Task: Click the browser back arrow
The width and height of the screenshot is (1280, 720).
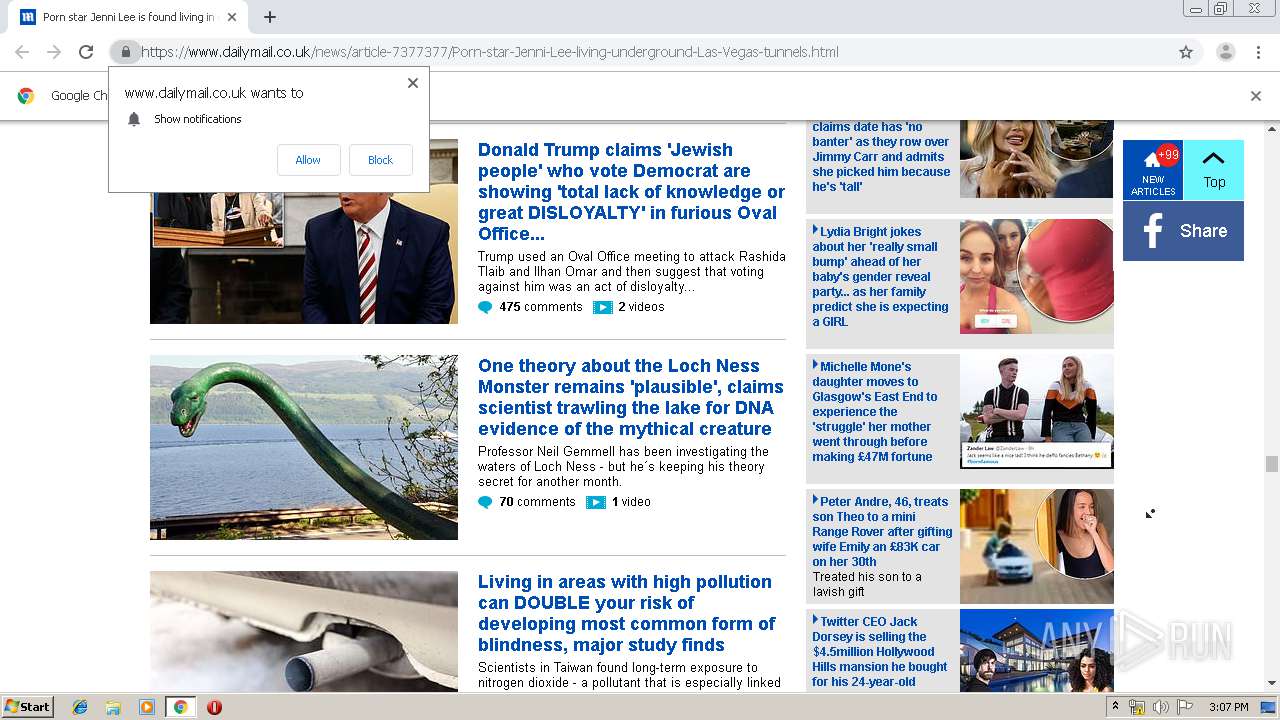Action: [x=22, y=52]
